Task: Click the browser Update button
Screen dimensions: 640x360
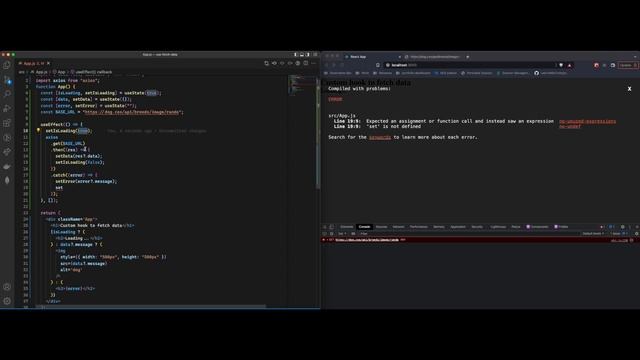Action: [x=627, y=65]
